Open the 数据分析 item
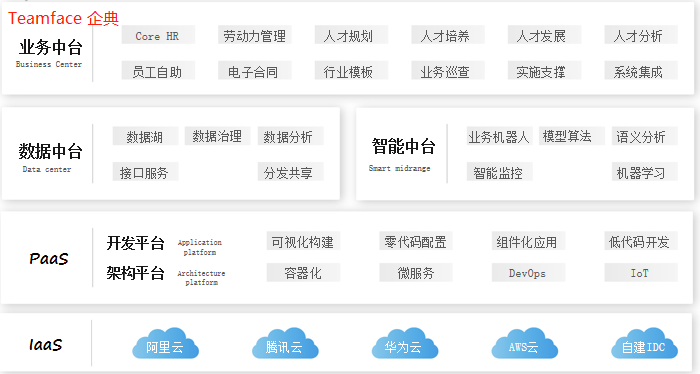 click(x=290, y=136)
